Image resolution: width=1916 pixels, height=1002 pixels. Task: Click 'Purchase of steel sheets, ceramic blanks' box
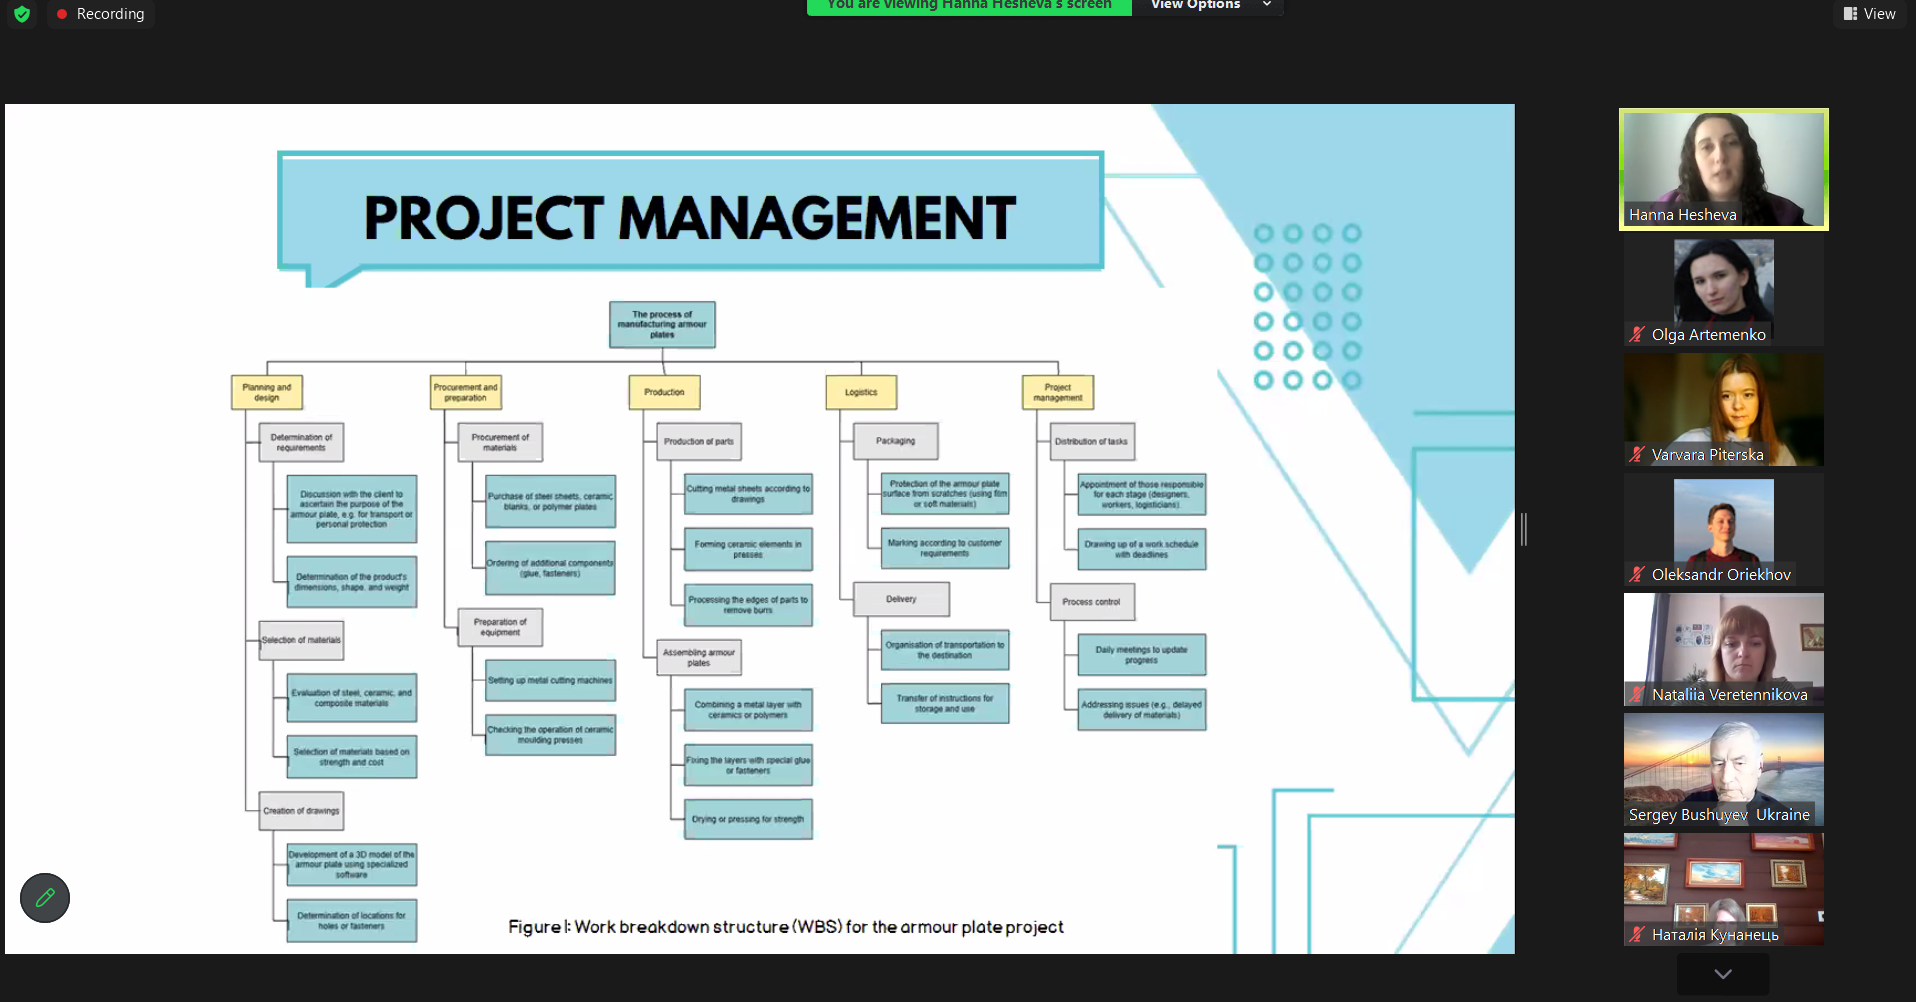pos(551,501)
